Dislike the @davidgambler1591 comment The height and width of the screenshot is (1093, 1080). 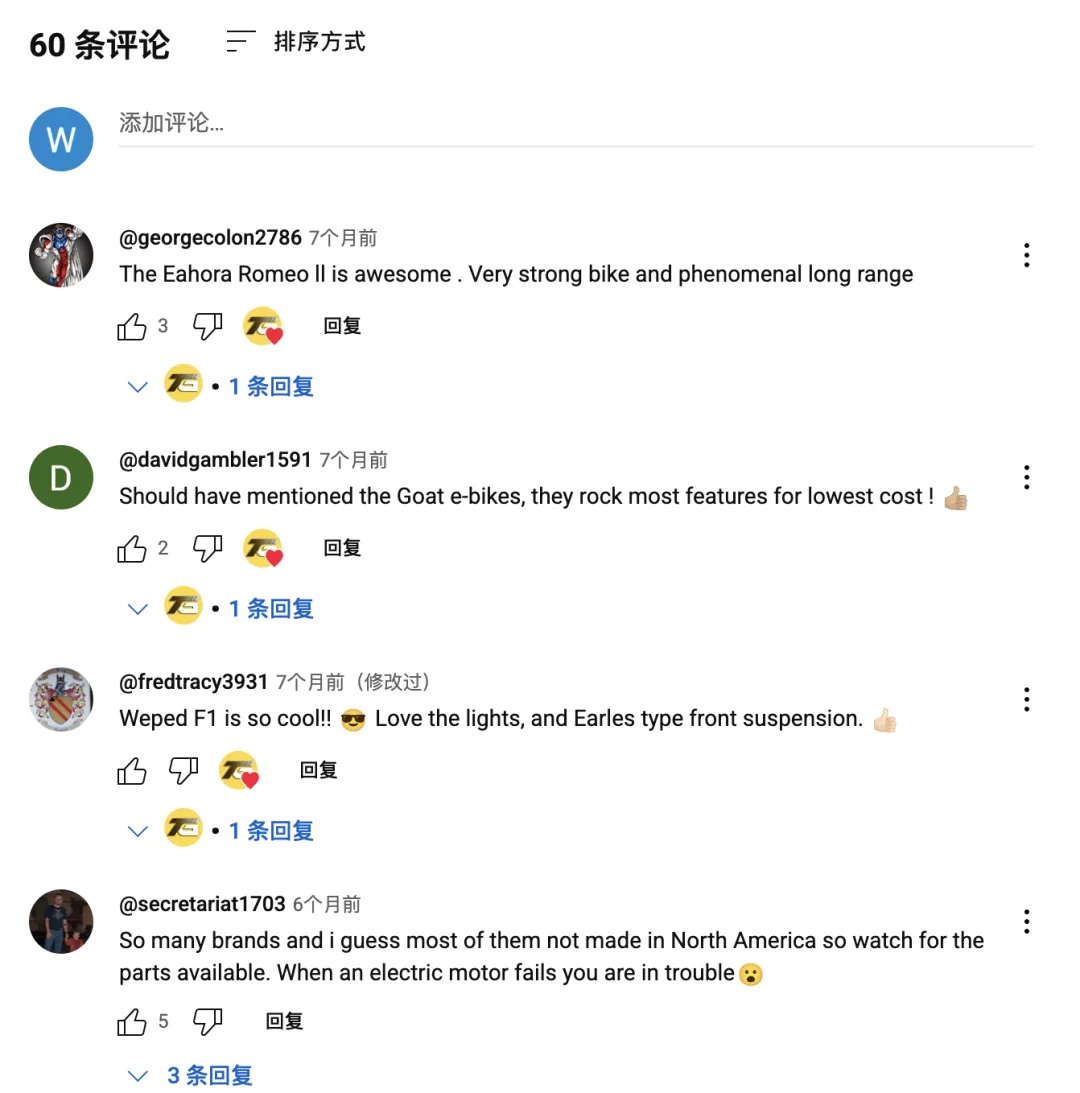(x=207, y=549)
